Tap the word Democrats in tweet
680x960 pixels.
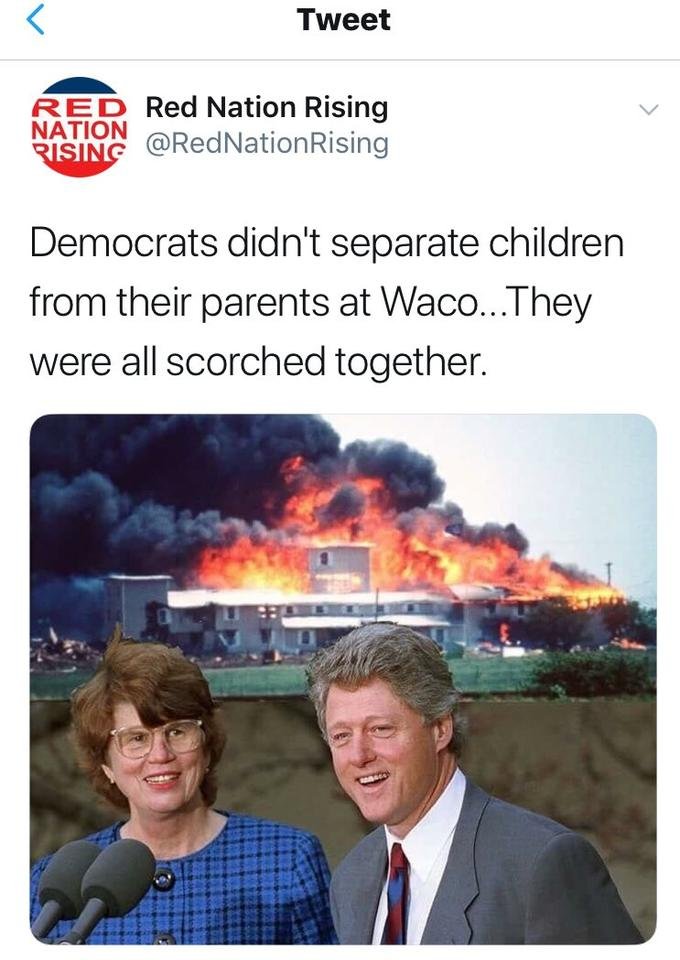tap(123, 242)
